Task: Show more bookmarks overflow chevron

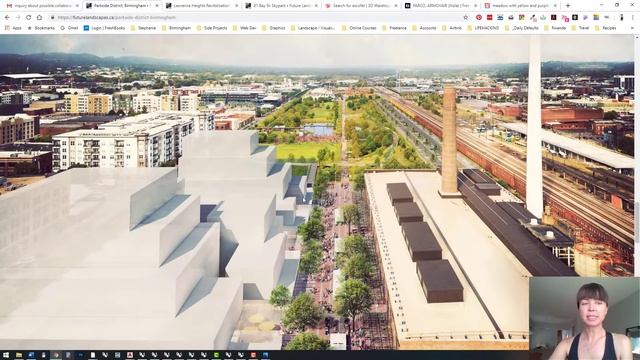Action: point(632,28)
